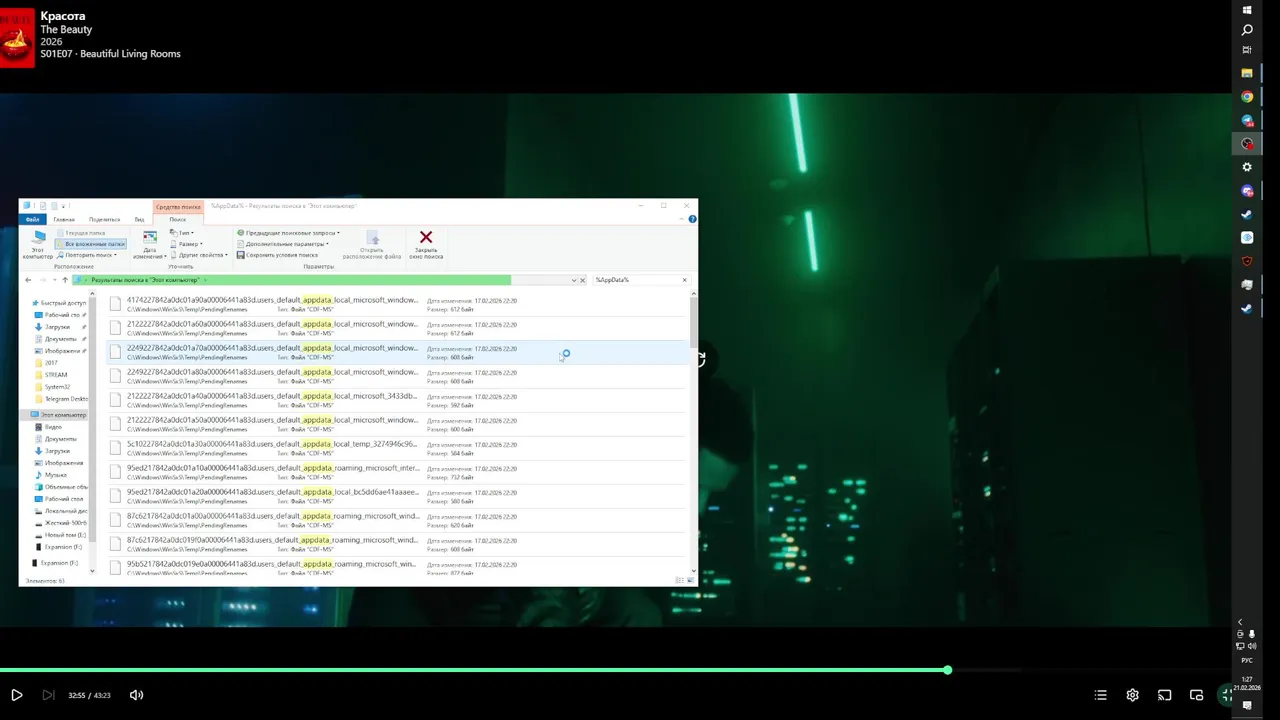Click Этот компьютер ribbon button
1280x720 pixels.
[x=38, y=246]
